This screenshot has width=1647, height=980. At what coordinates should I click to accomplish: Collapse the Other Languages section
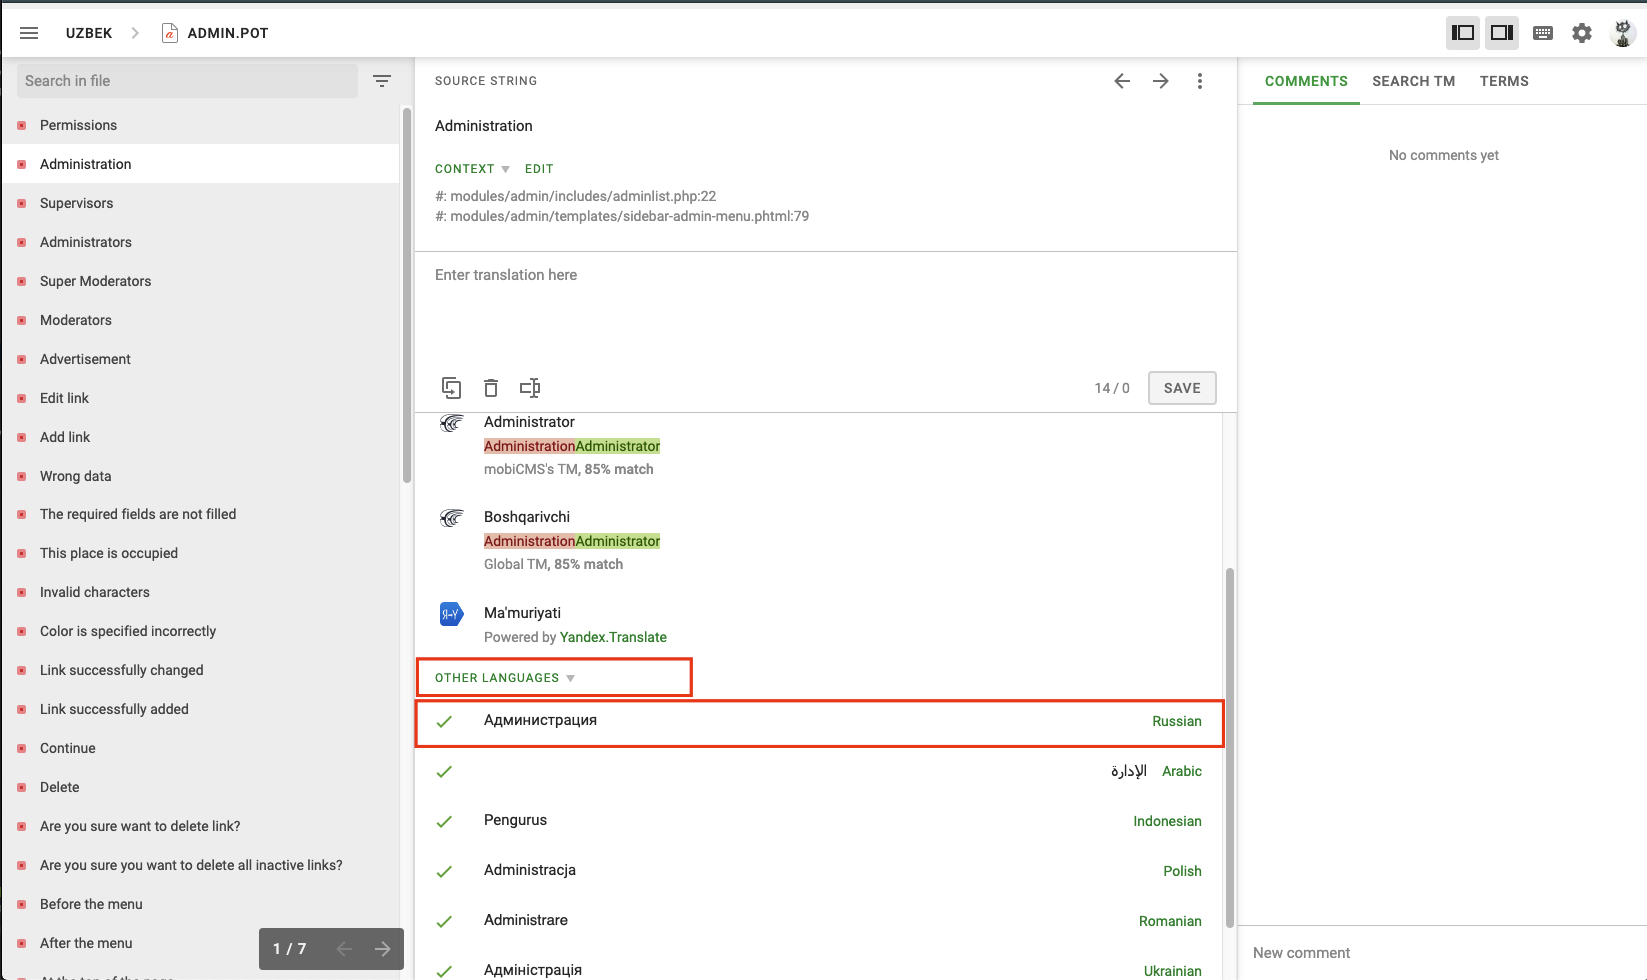coord(504,678)
